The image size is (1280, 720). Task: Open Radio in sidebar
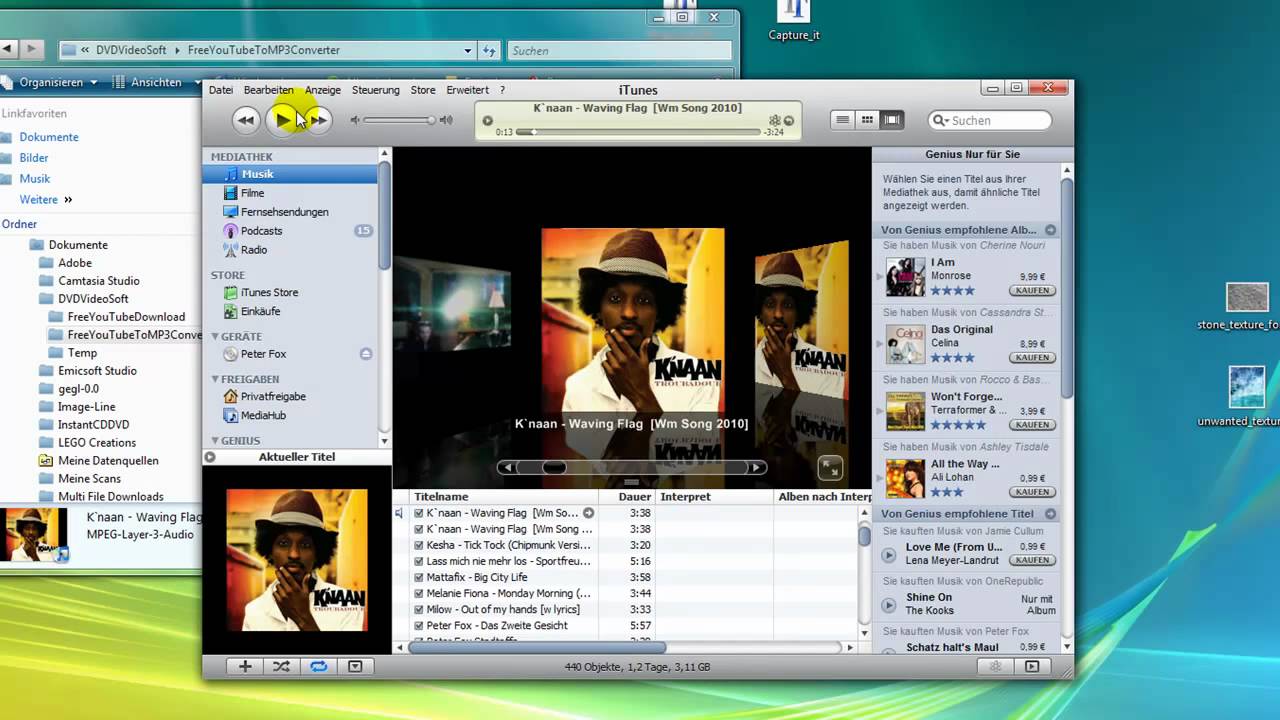pyautogui.click(x=253, y=250)
